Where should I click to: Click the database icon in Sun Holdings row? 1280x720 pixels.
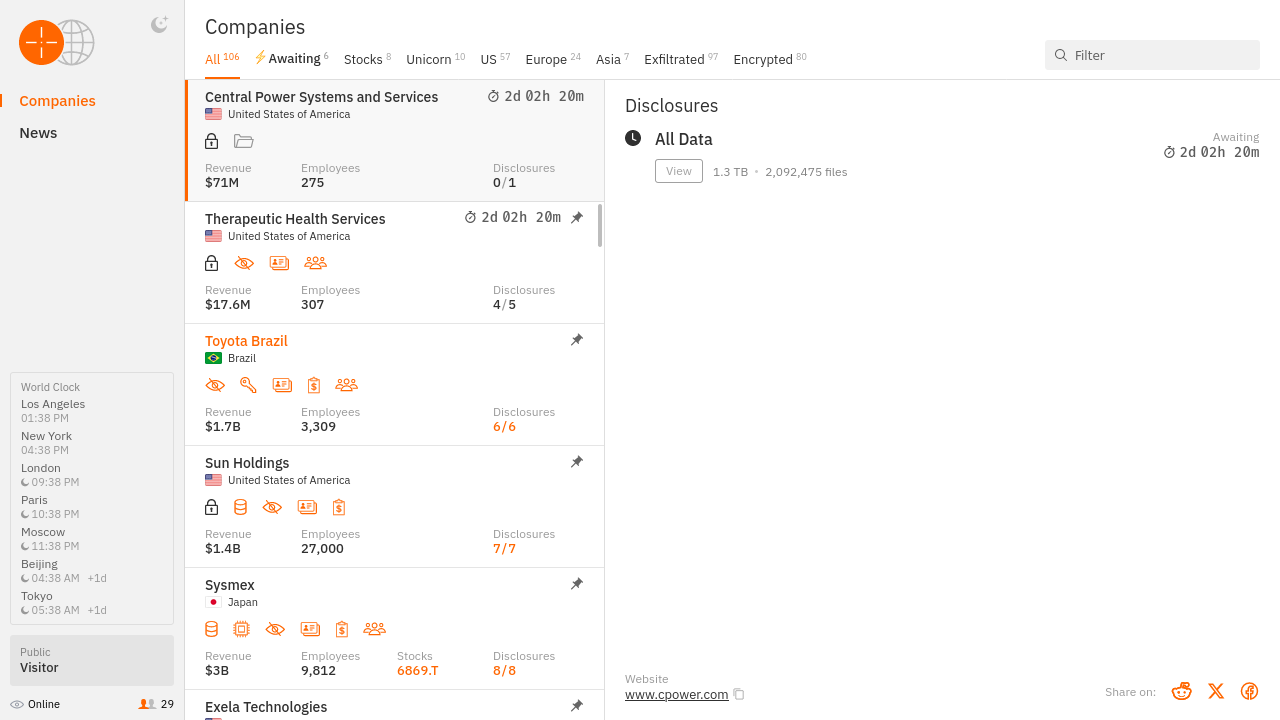[x=240, y=507]
